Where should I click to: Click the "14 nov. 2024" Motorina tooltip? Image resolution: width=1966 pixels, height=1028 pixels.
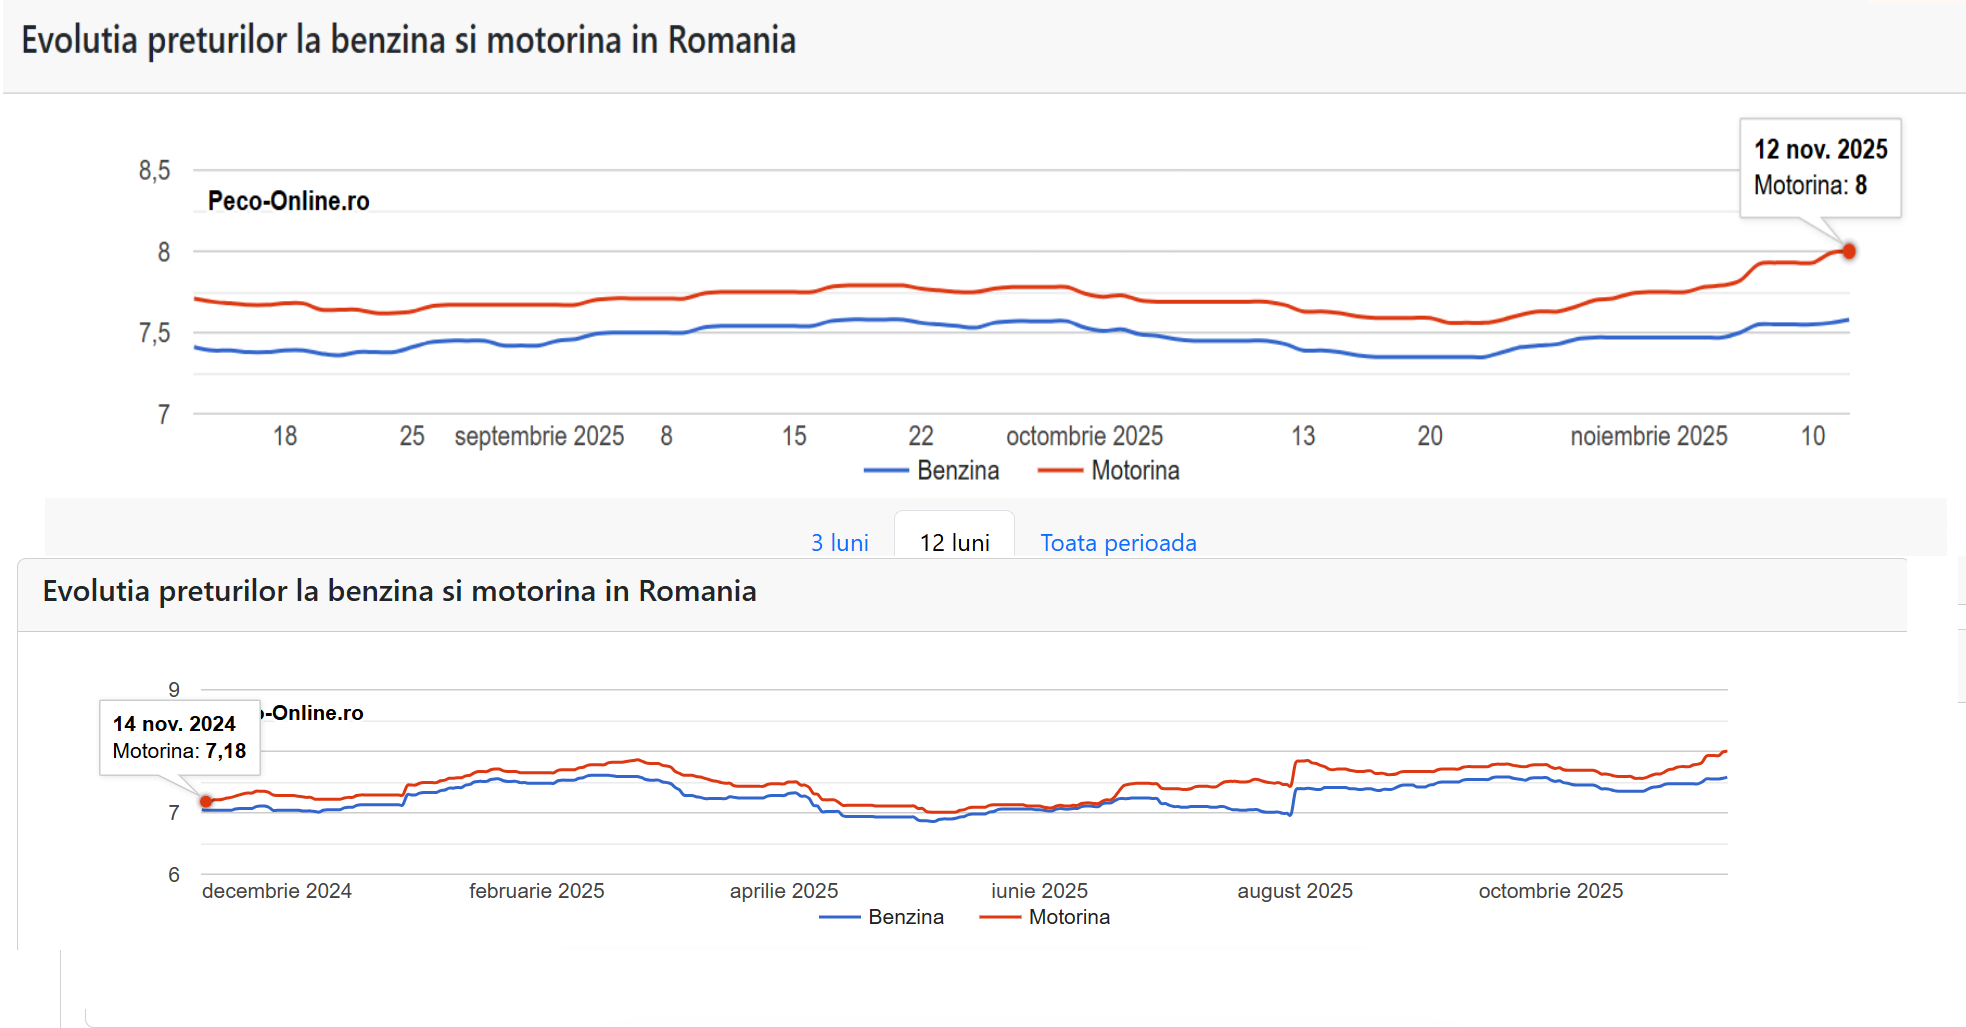pyautogui.click(x=179, y=737)
